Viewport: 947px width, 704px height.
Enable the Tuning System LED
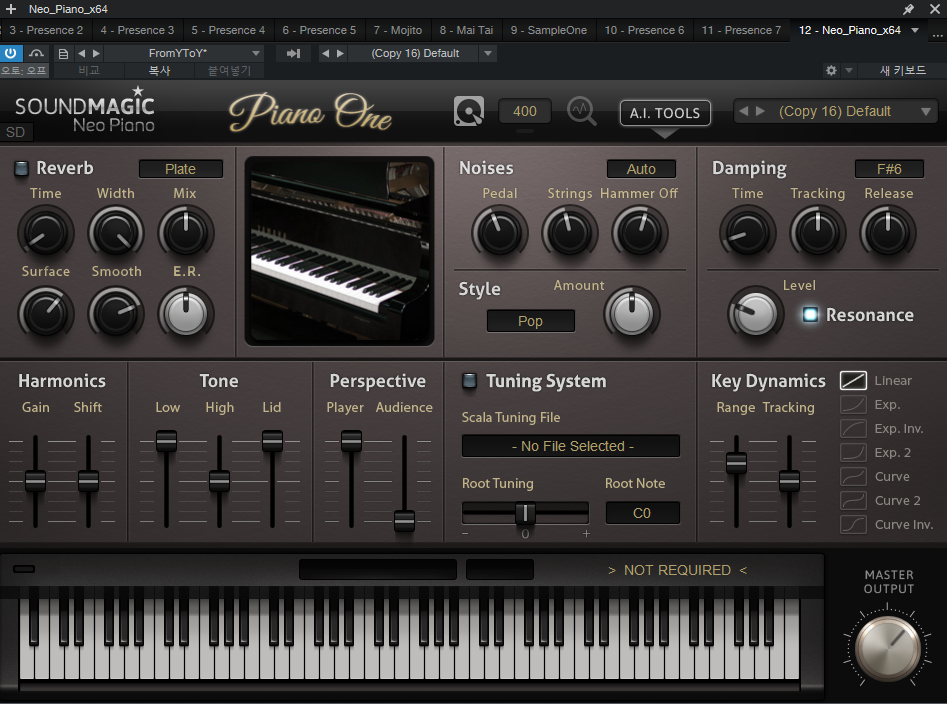[x=469, y=381]
